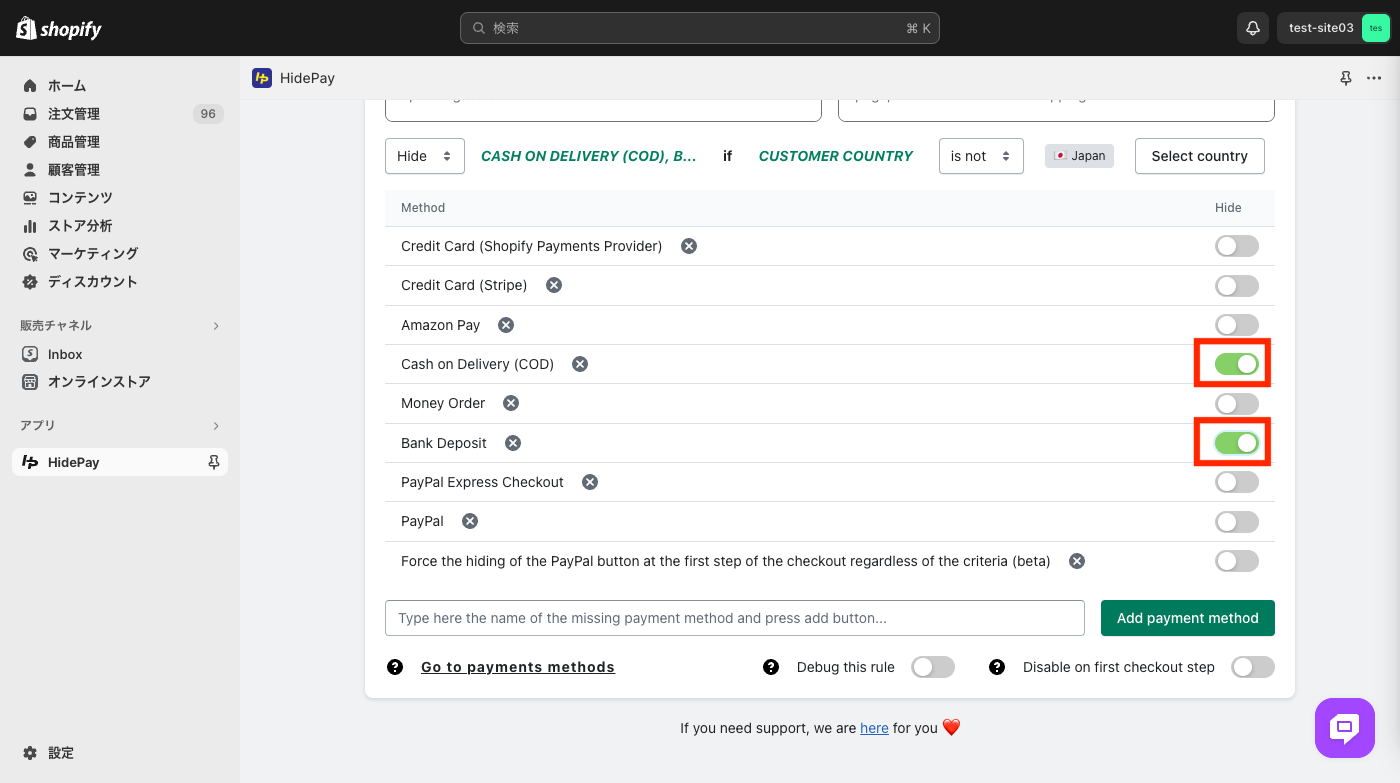The image size is (1400, 783).
Task: Click help icon next to Debug this rule
Action: pos(771,667)
